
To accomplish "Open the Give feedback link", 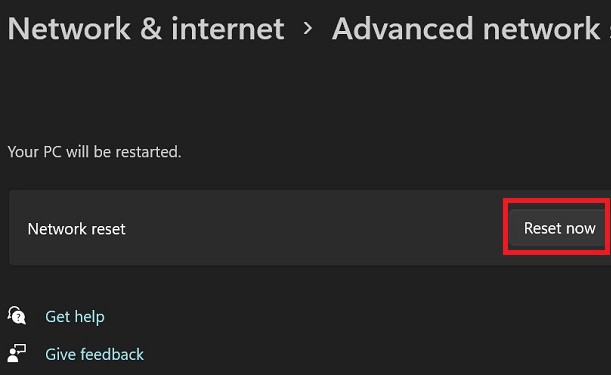I will 94,354.
